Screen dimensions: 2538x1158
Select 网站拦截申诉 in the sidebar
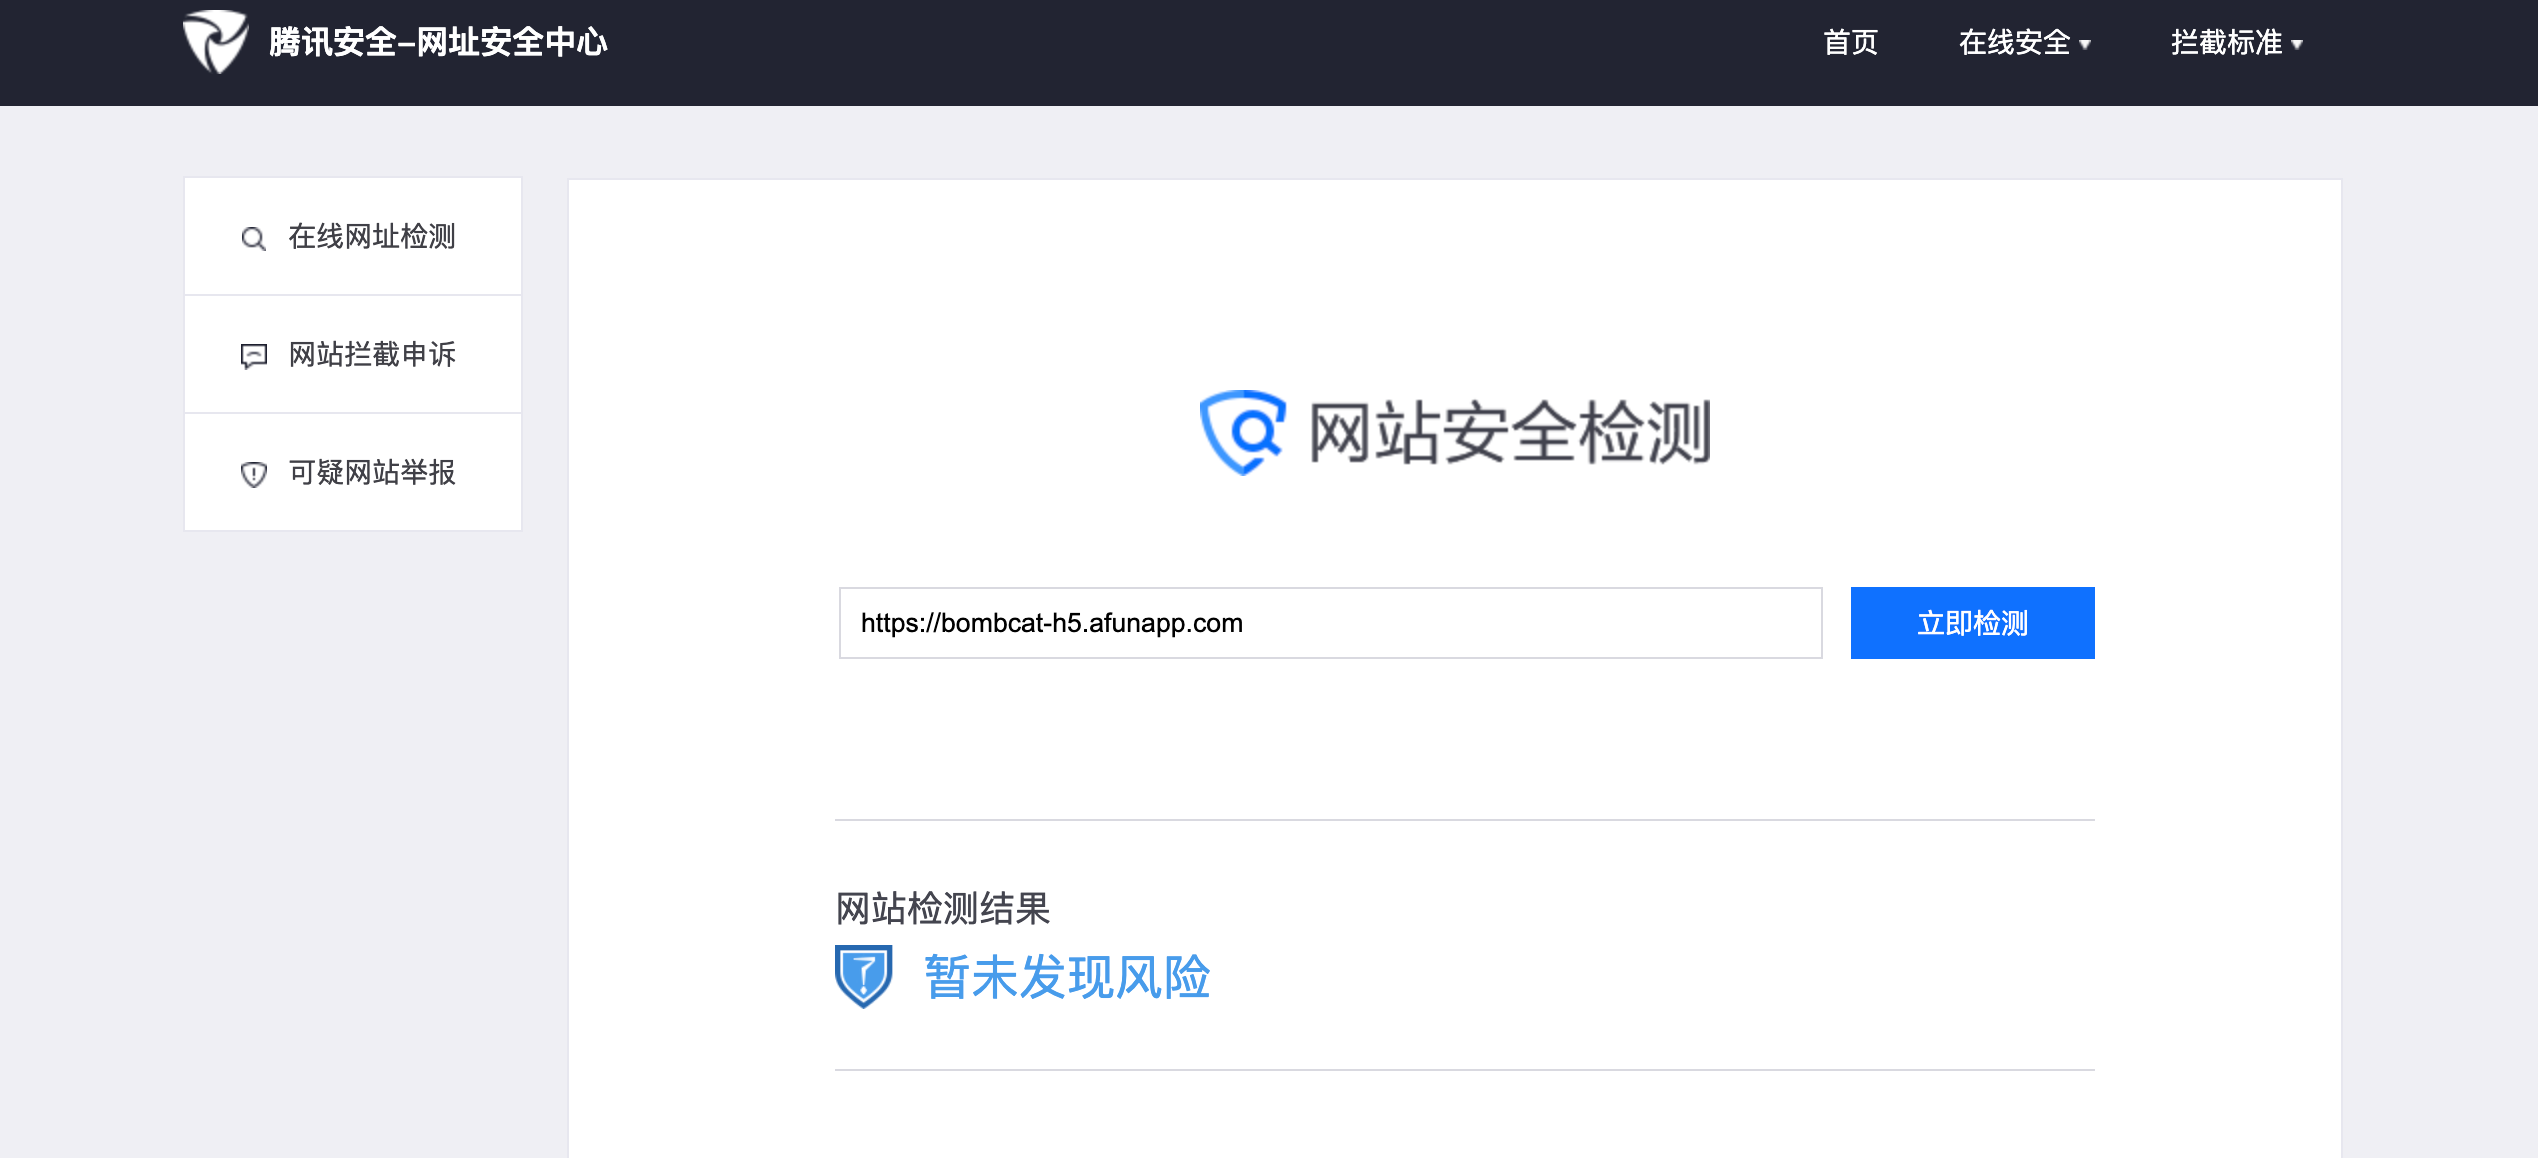coord(372,355)
